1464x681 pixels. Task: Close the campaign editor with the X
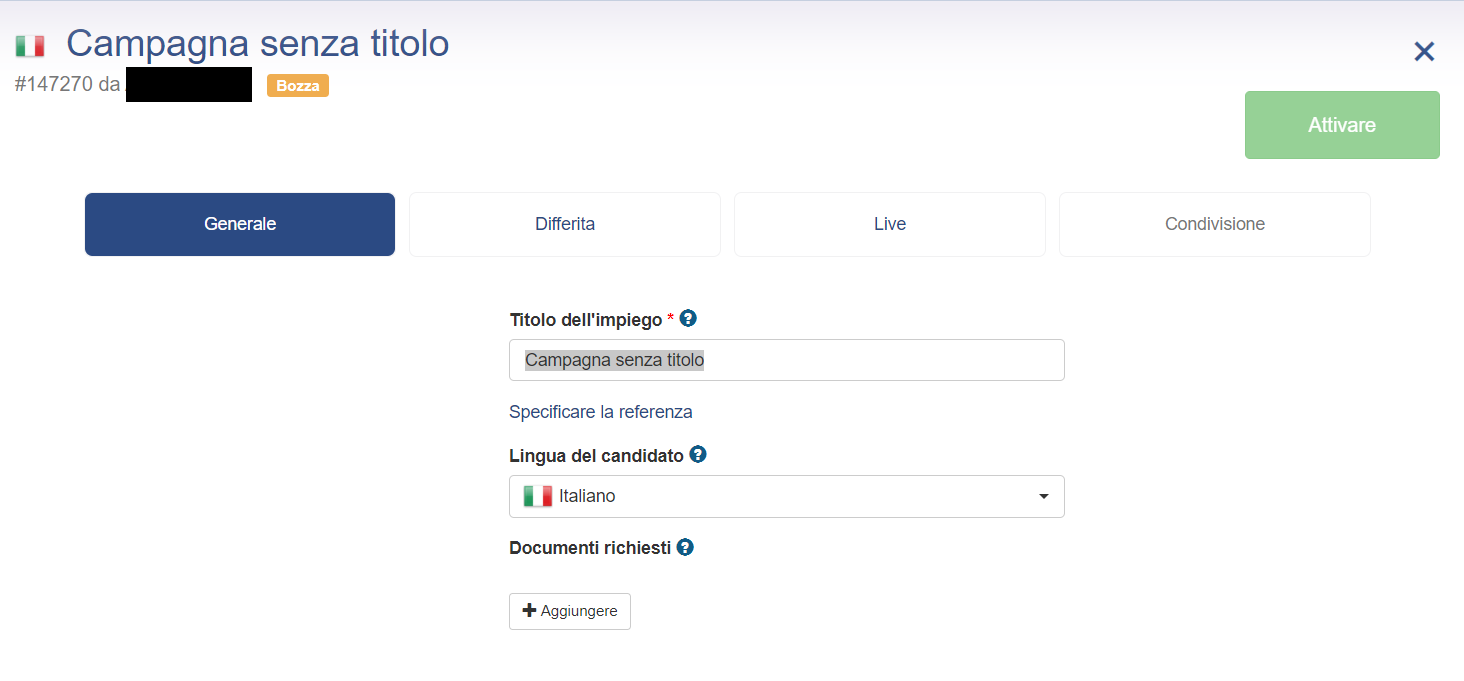(x=1424, y=52)
